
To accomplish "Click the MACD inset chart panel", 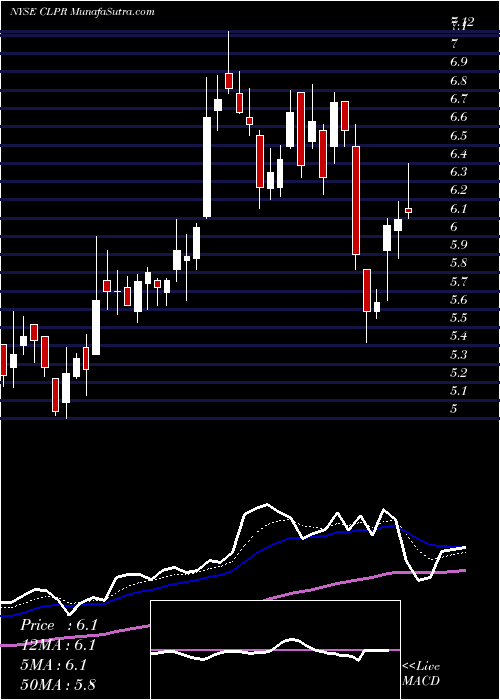I will pos(275,650).
